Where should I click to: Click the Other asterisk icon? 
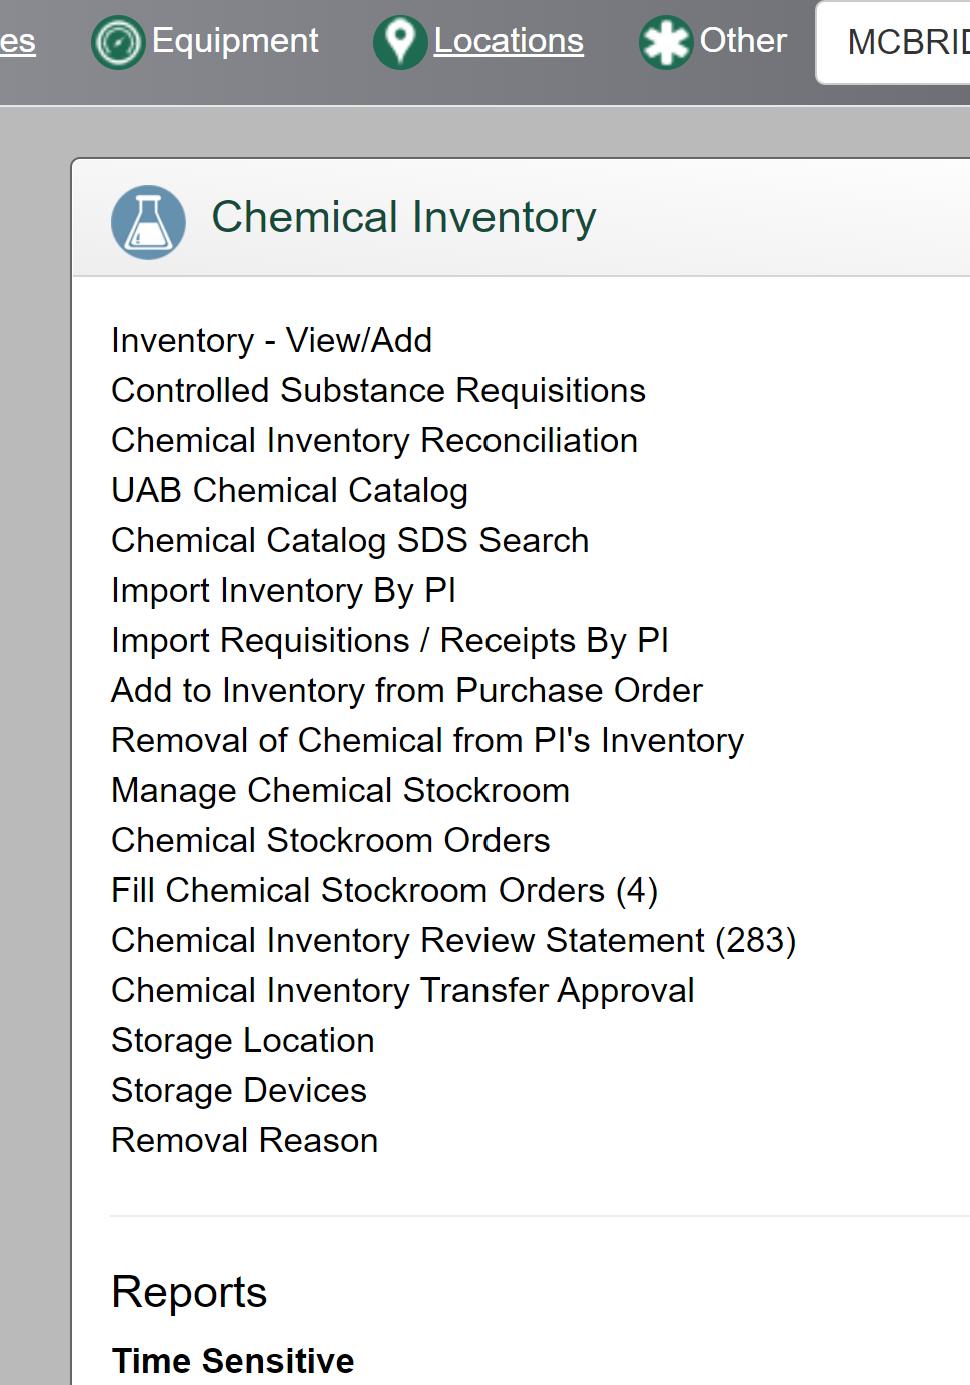[666, 43]
